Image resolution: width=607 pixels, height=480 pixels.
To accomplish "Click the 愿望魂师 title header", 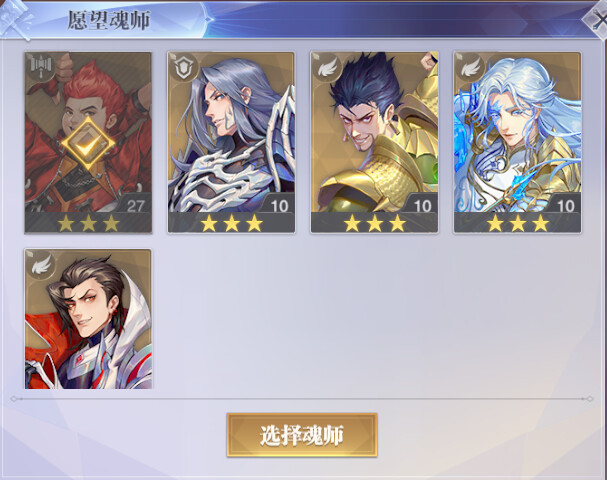I will (109, 20).
